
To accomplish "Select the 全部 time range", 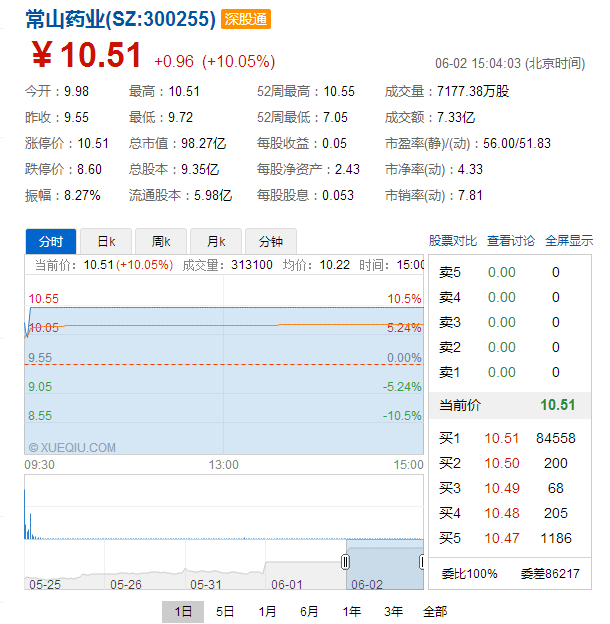I will click(435, 612).
